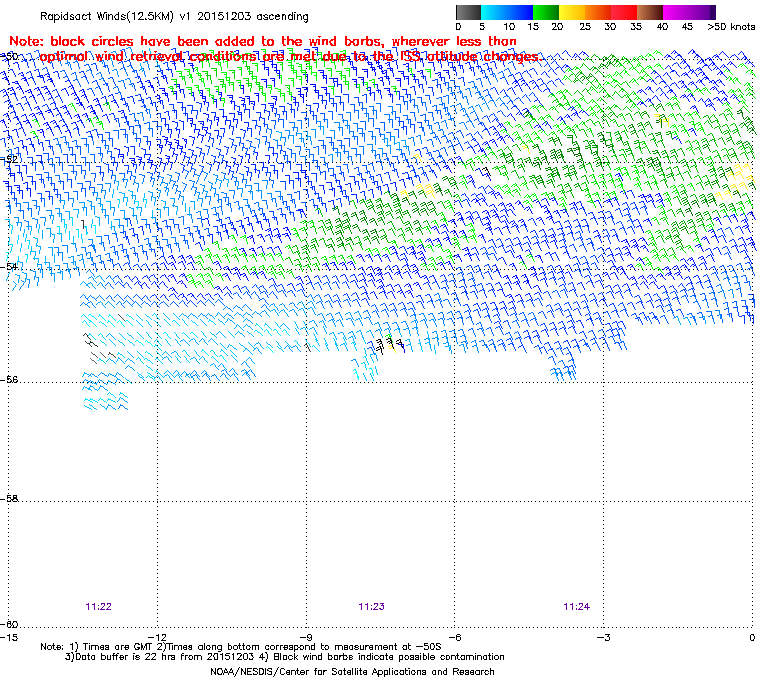The height and width of the screenshot is (688, 760).
Task: Click the magenta 40-45 knots legend segment
Action: pyautogui.click(x=676, y=12)
